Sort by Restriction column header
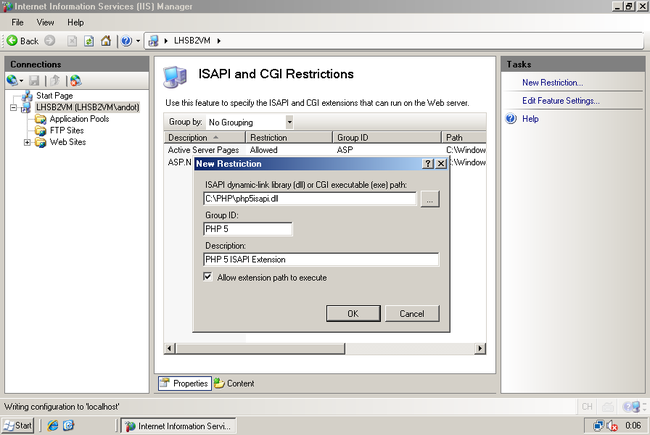The width and height of the screenshot is (650, 435). (x=289, y=137)
